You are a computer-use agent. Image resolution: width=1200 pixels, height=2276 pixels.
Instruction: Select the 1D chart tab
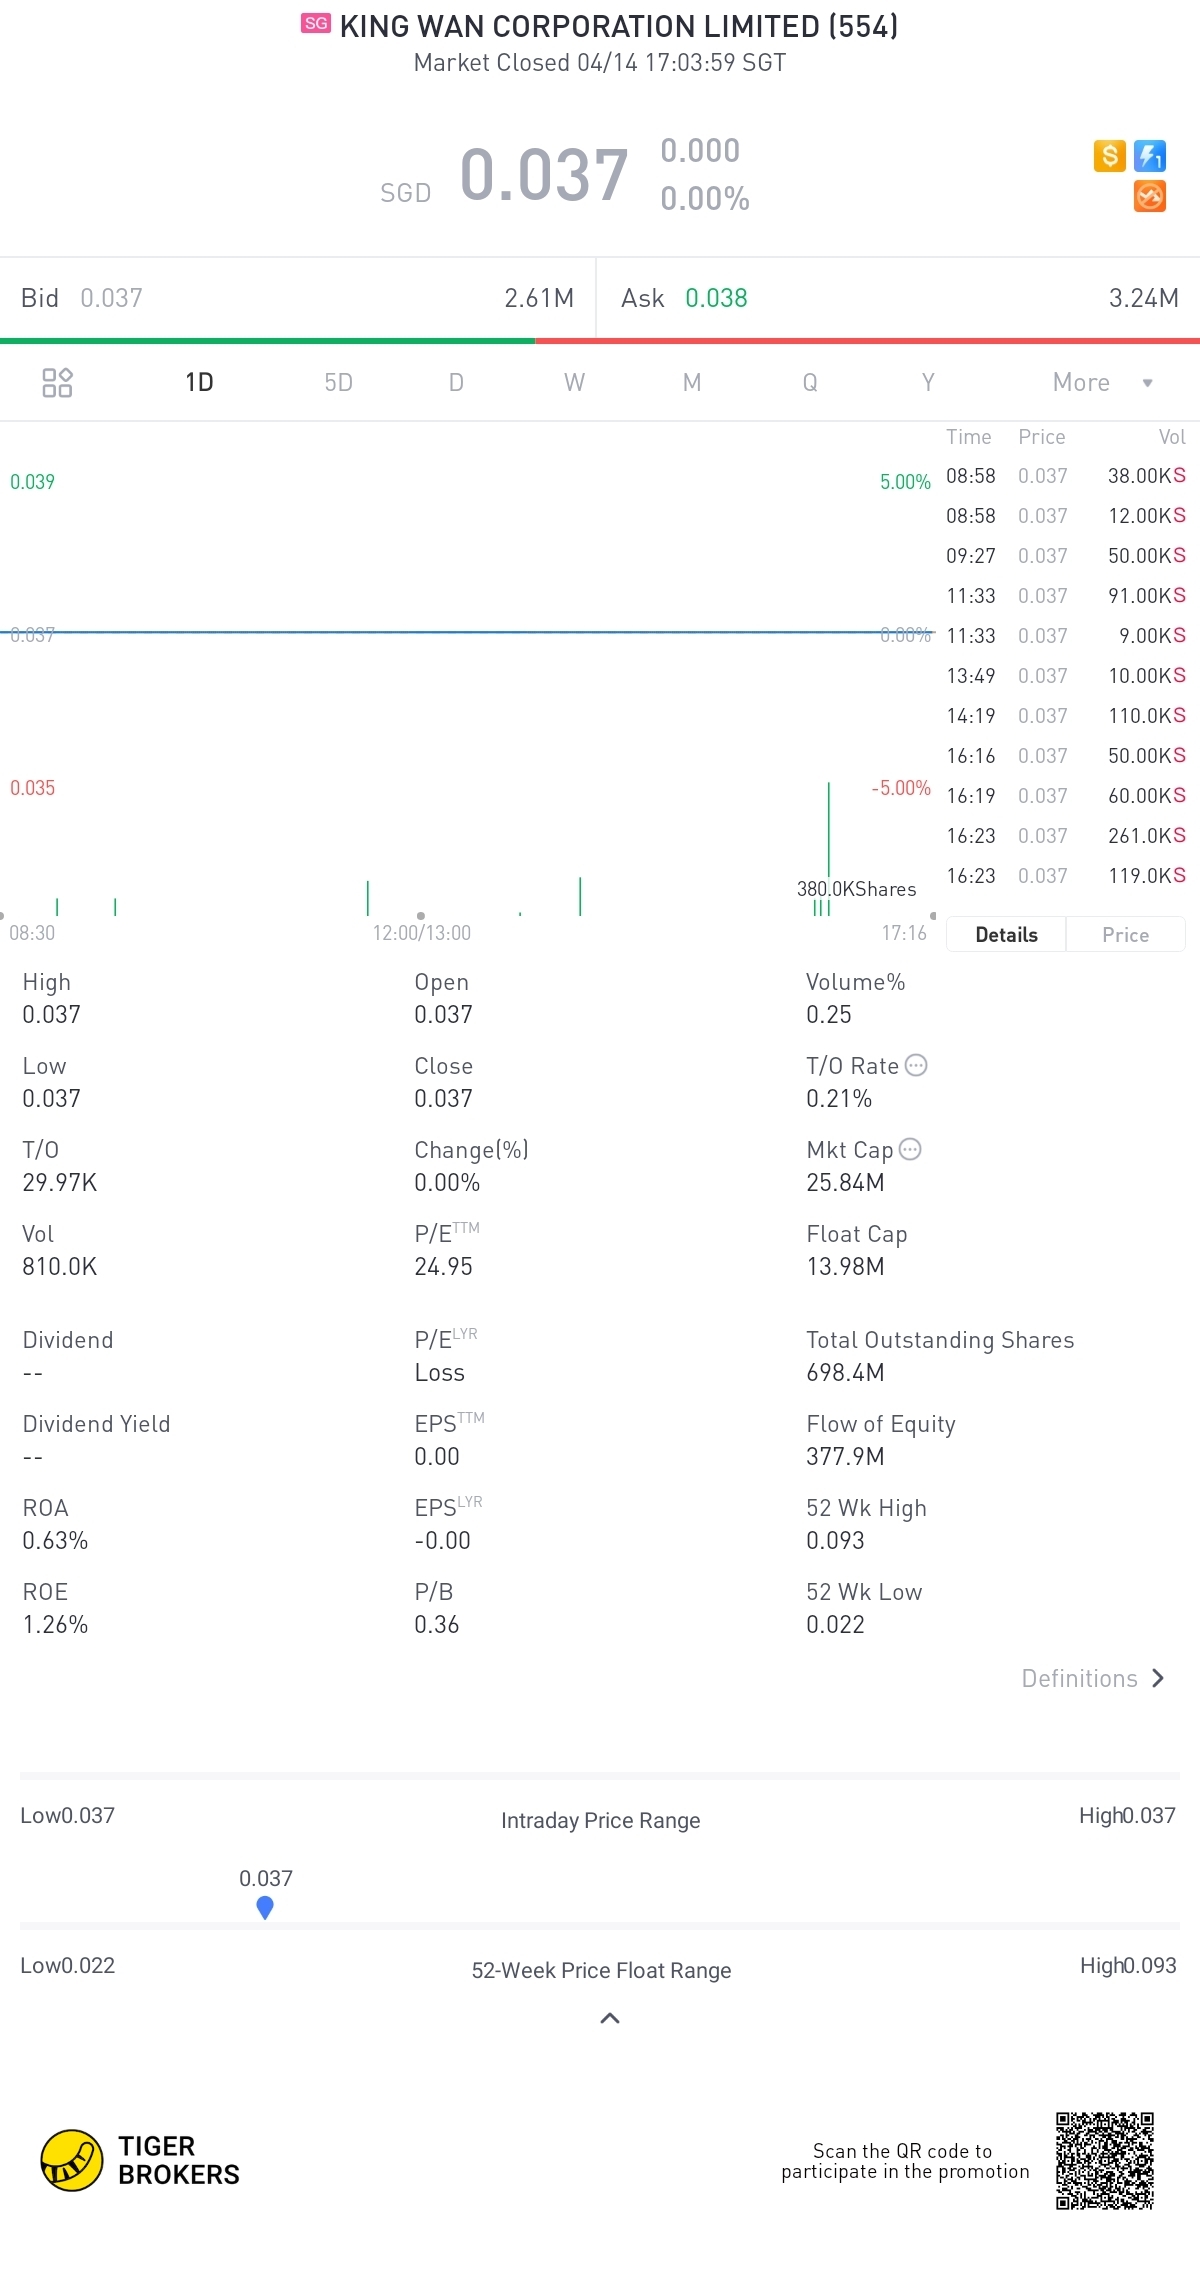(199, 382)
